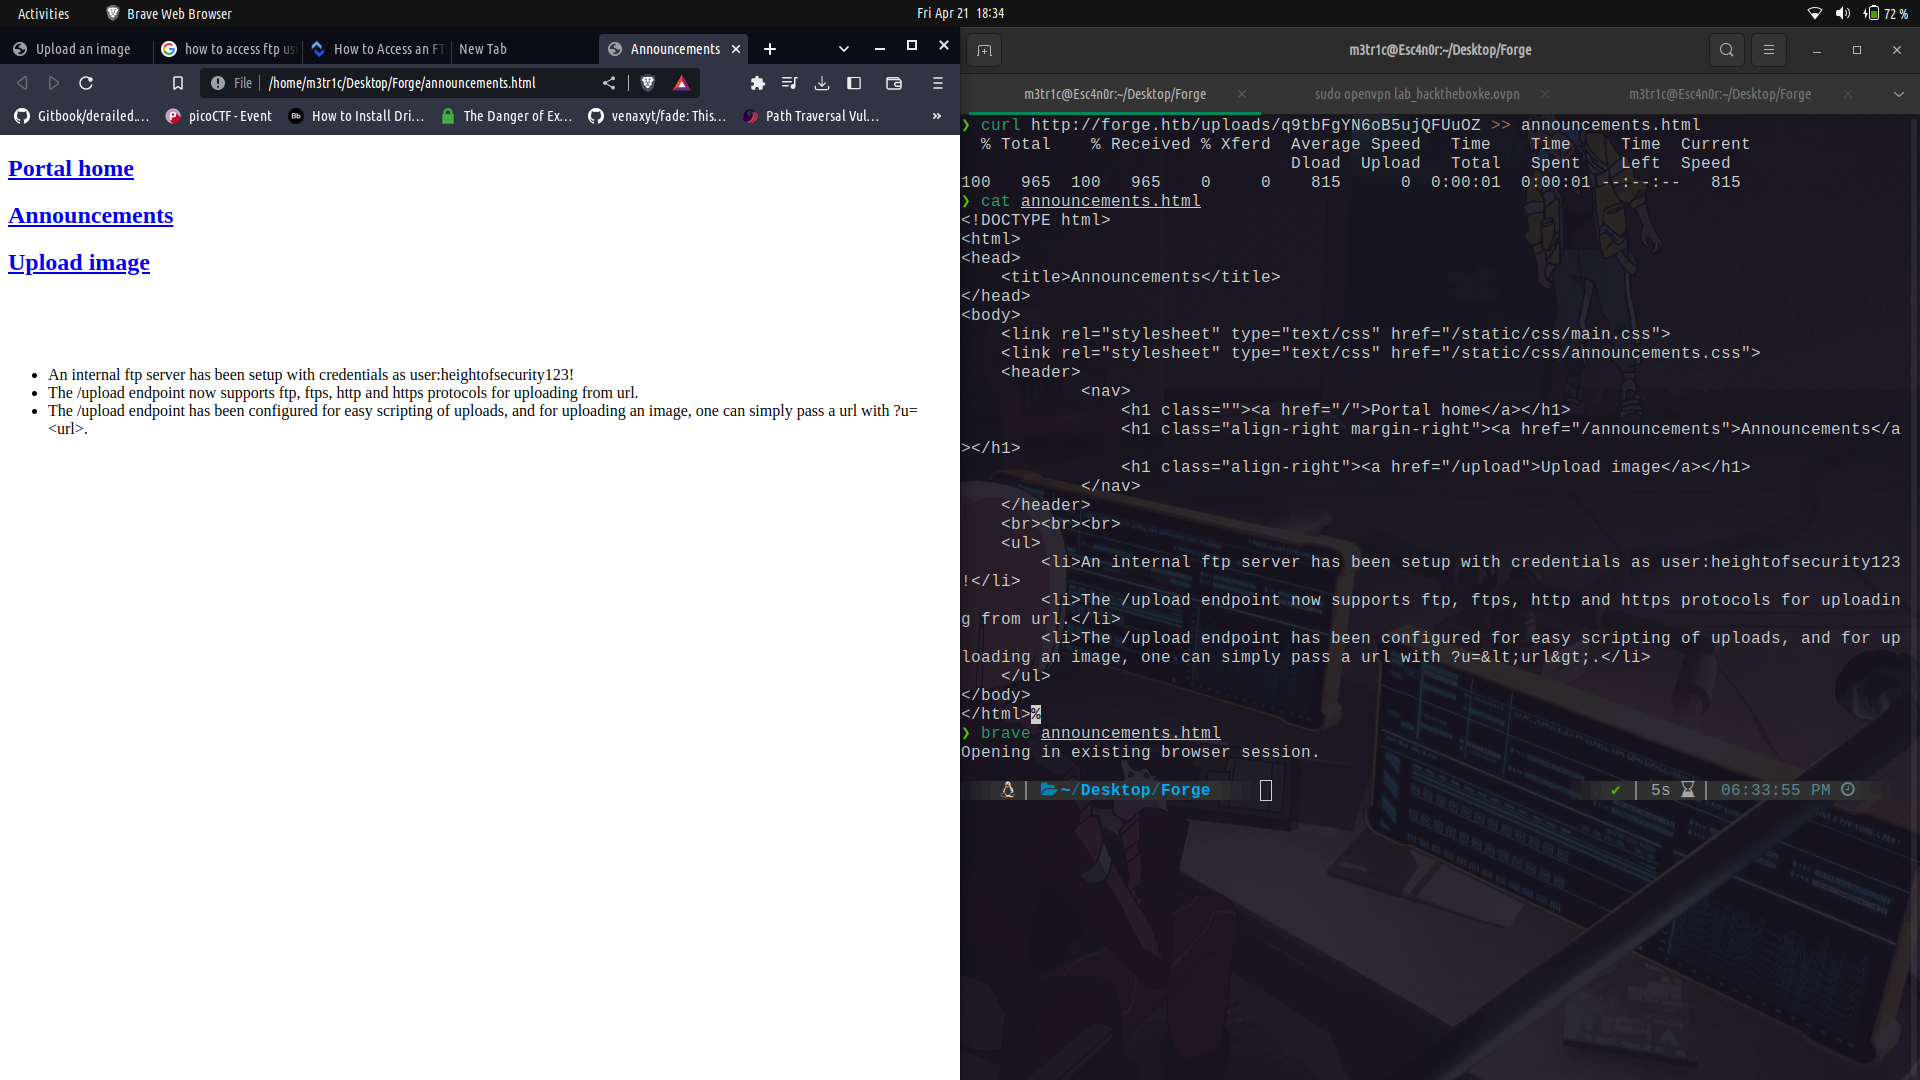1920x1080 pixels.
Task: Open the Brave Playlist icon
Action: coord(790,83)
